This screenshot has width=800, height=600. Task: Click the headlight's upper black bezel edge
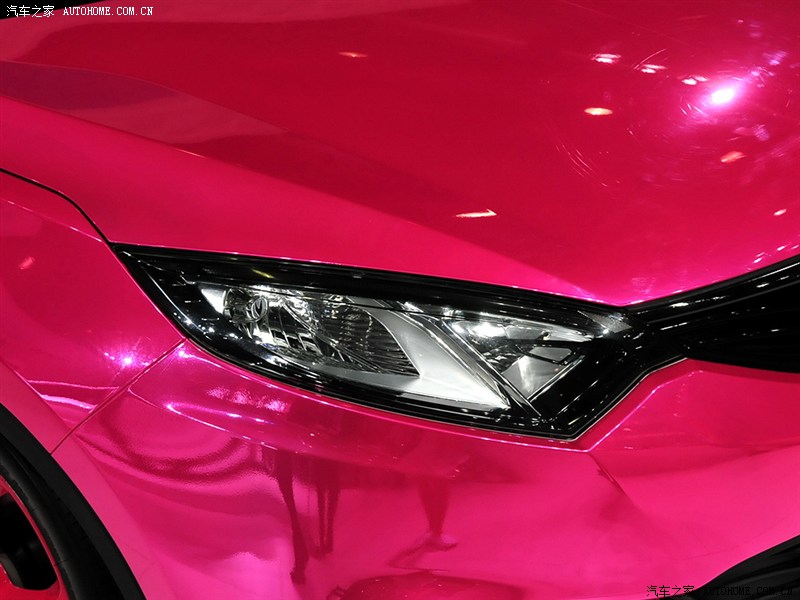click(x=400, y=277)
